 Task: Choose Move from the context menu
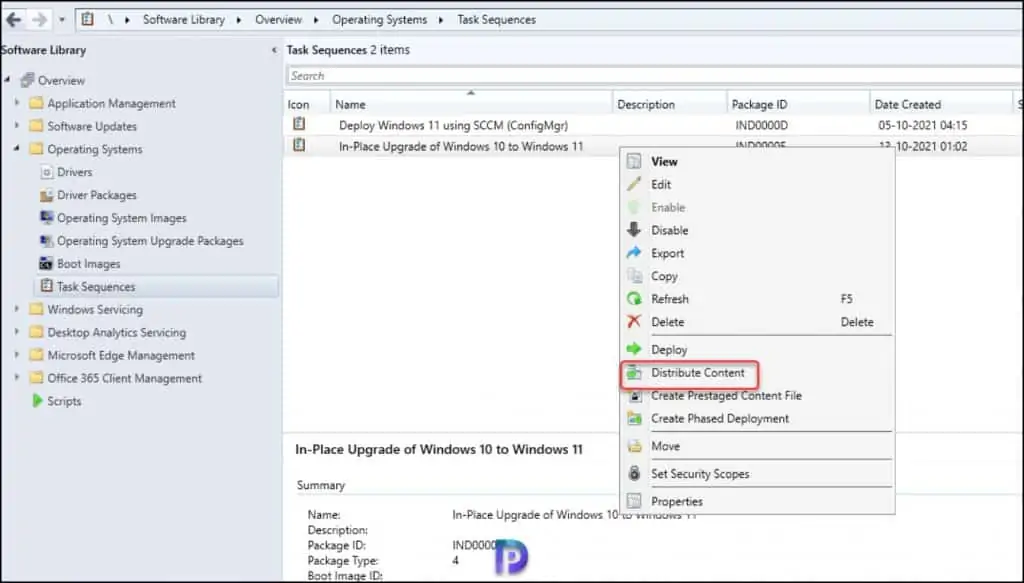point(758,447)
